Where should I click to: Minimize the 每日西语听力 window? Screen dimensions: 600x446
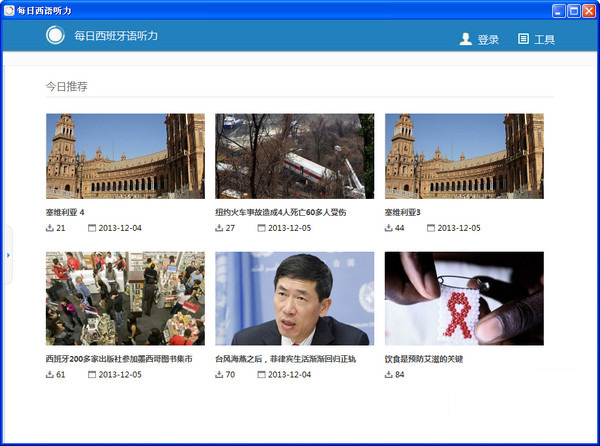click(x=558, y=11)
